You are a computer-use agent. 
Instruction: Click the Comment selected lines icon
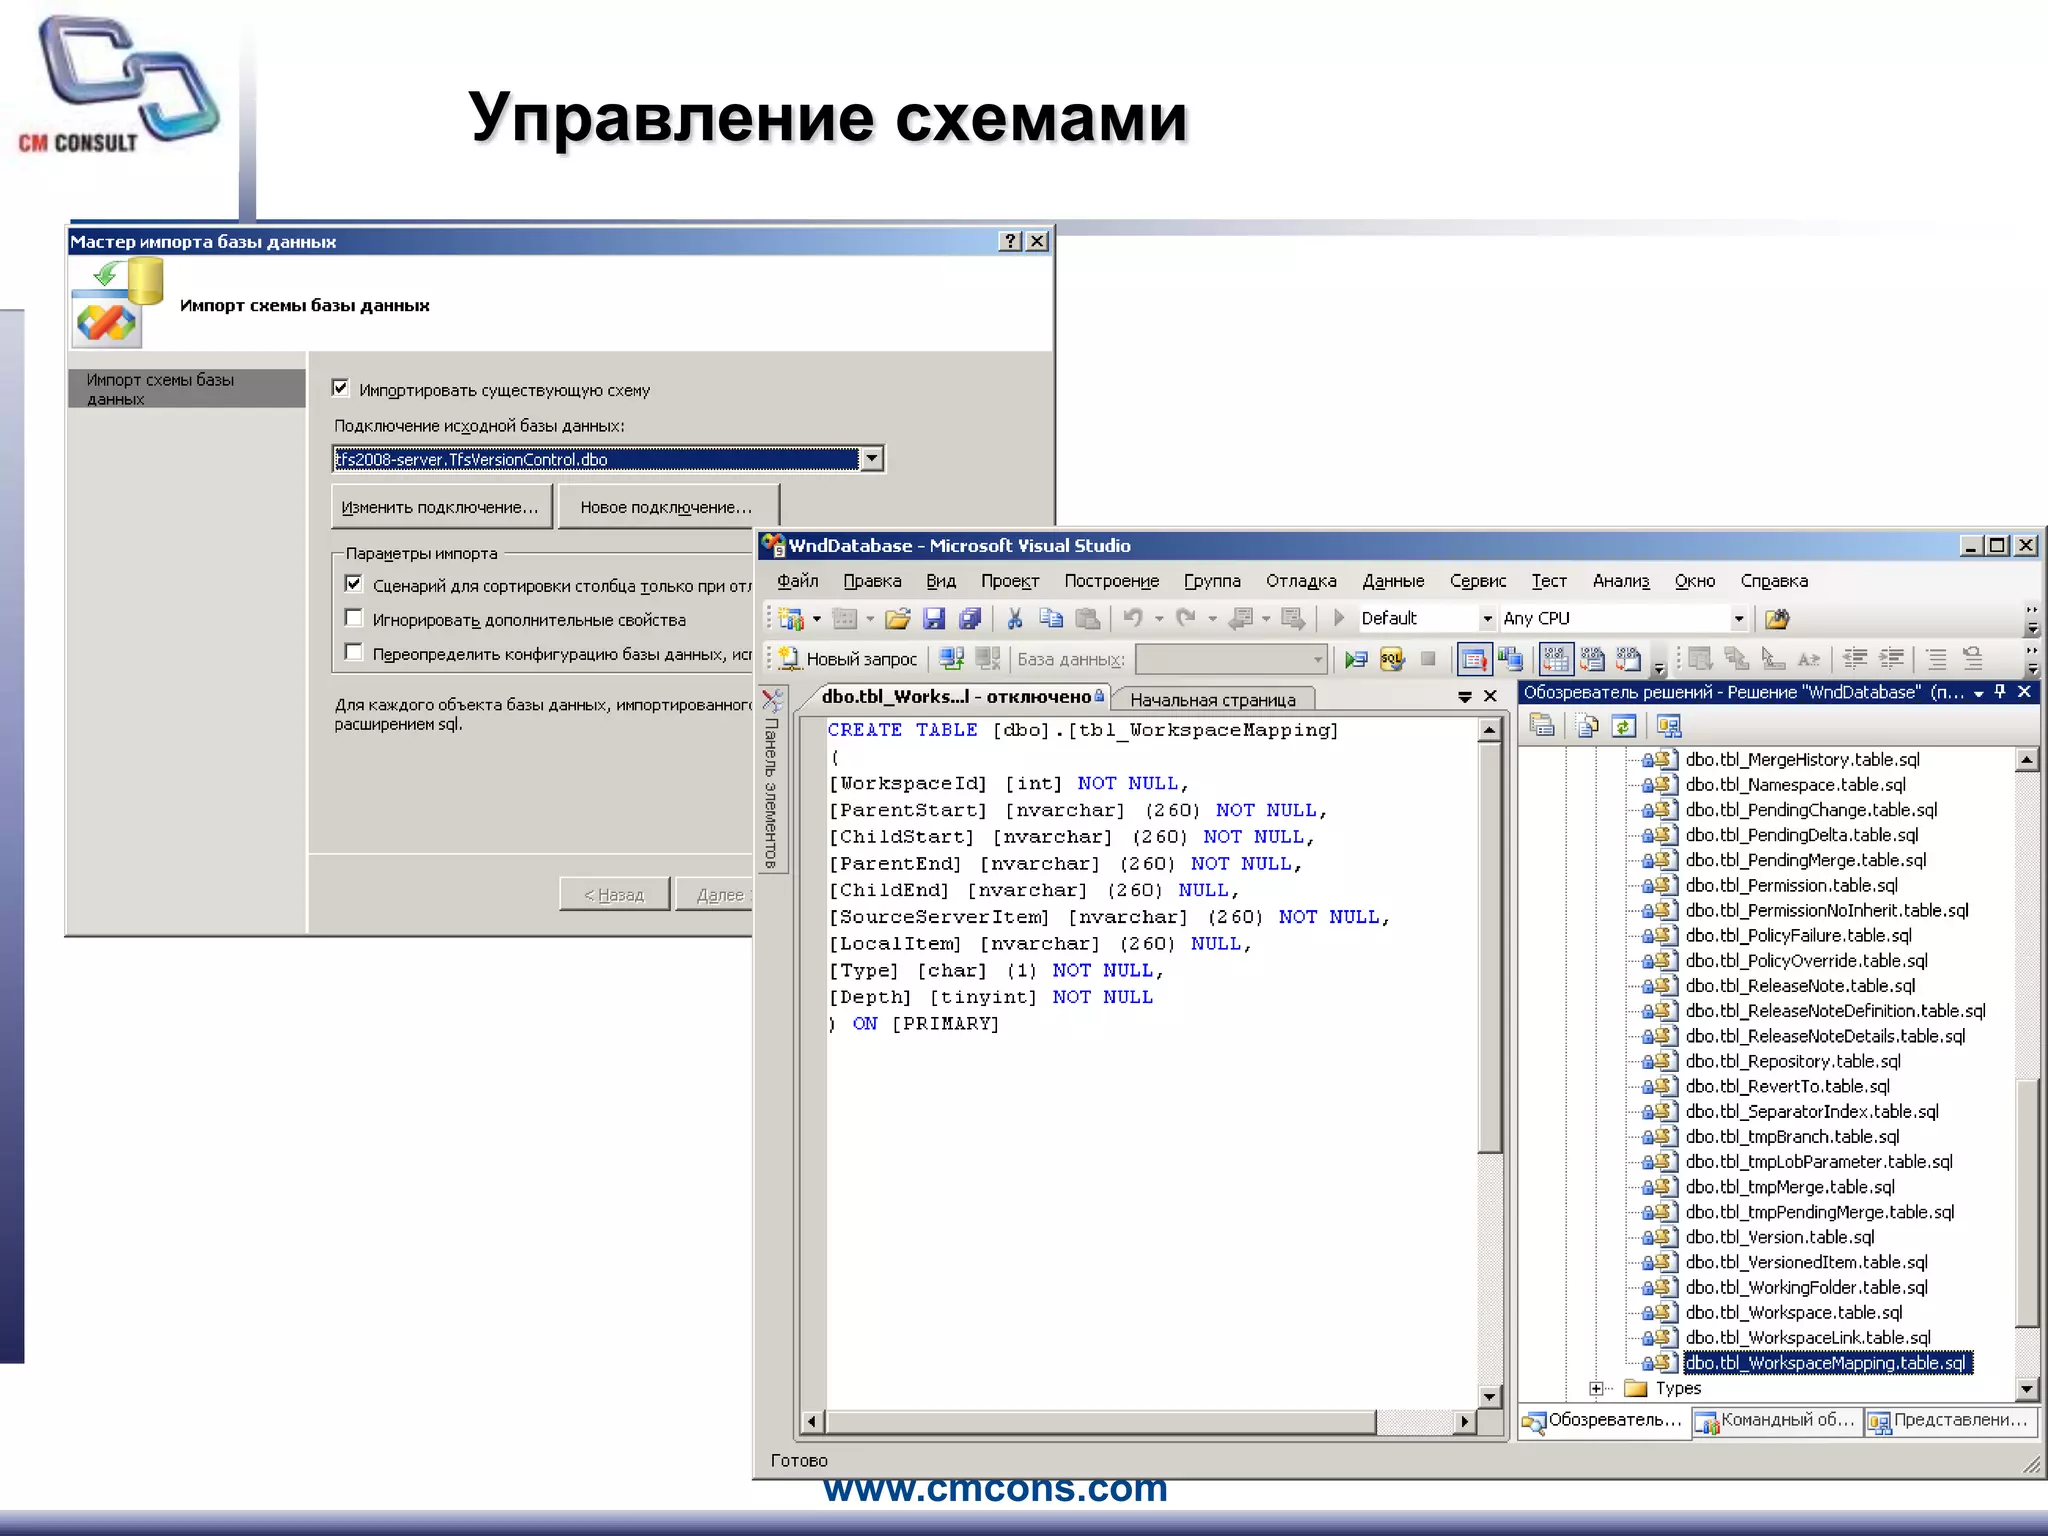click(1936, 659)
